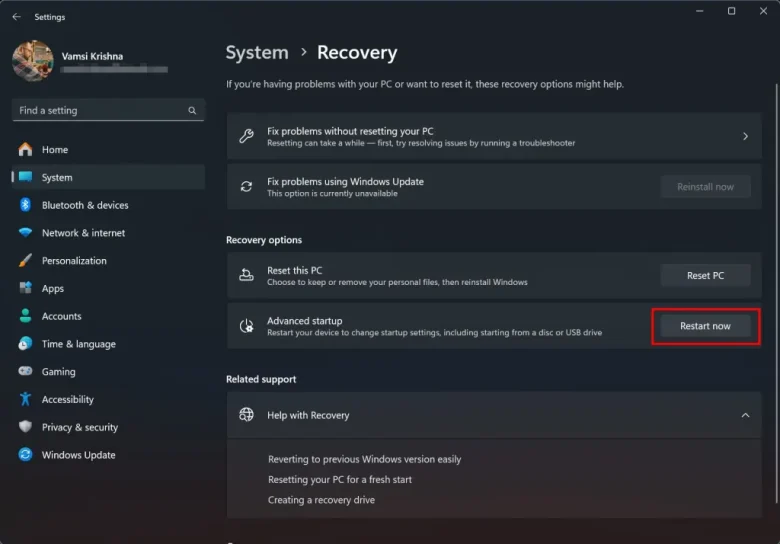Click the globe icon for Help with Recovery
Screen dimensions: 780x544
246,415
